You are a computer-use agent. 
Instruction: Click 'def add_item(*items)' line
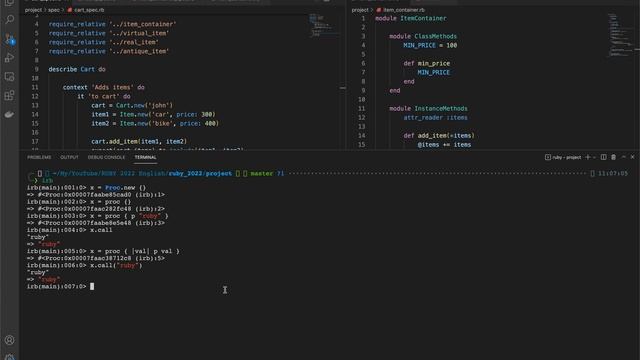point(439,136)
